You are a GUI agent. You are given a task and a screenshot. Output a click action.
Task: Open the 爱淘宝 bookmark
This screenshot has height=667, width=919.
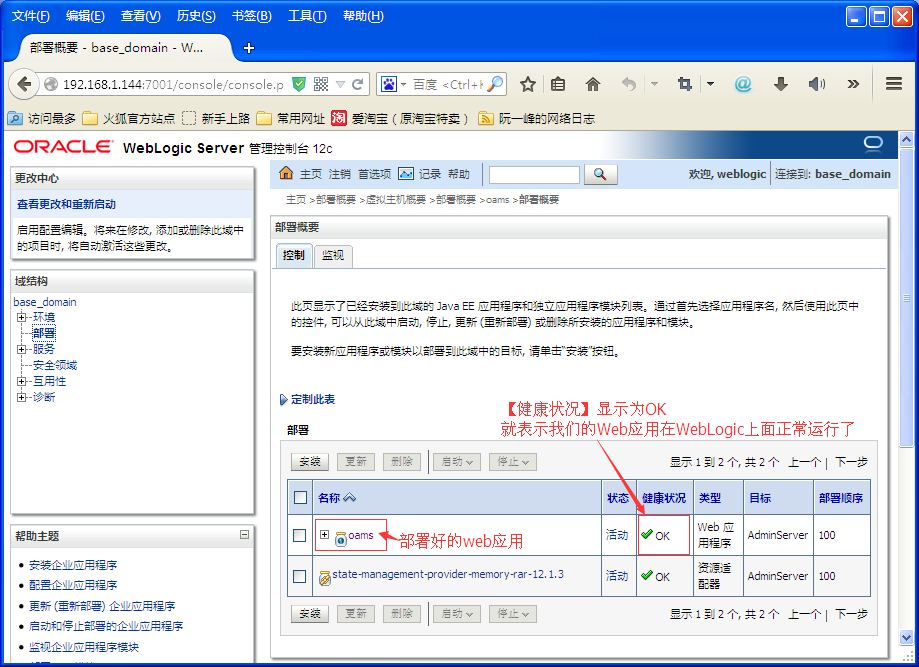[400, 119]
